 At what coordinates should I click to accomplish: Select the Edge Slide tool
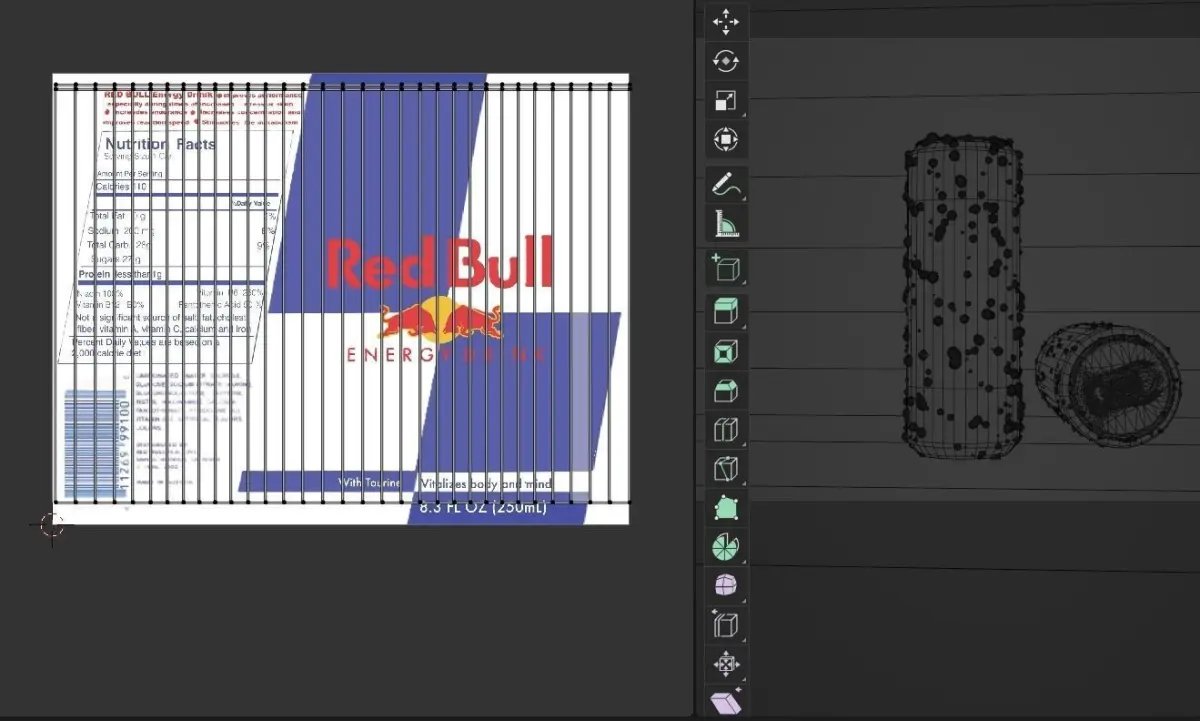[725, 625]
